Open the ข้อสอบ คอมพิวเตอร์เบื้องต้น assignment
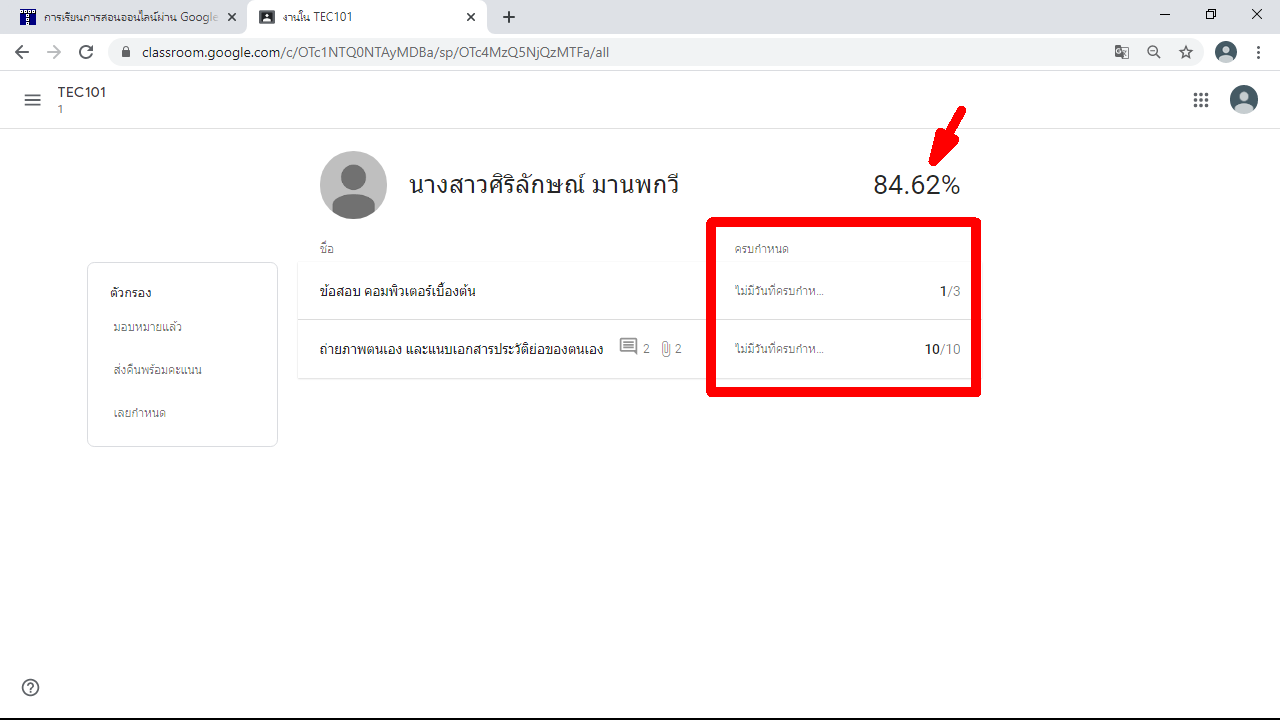The image size is (1280, 720). pos(398,291)
